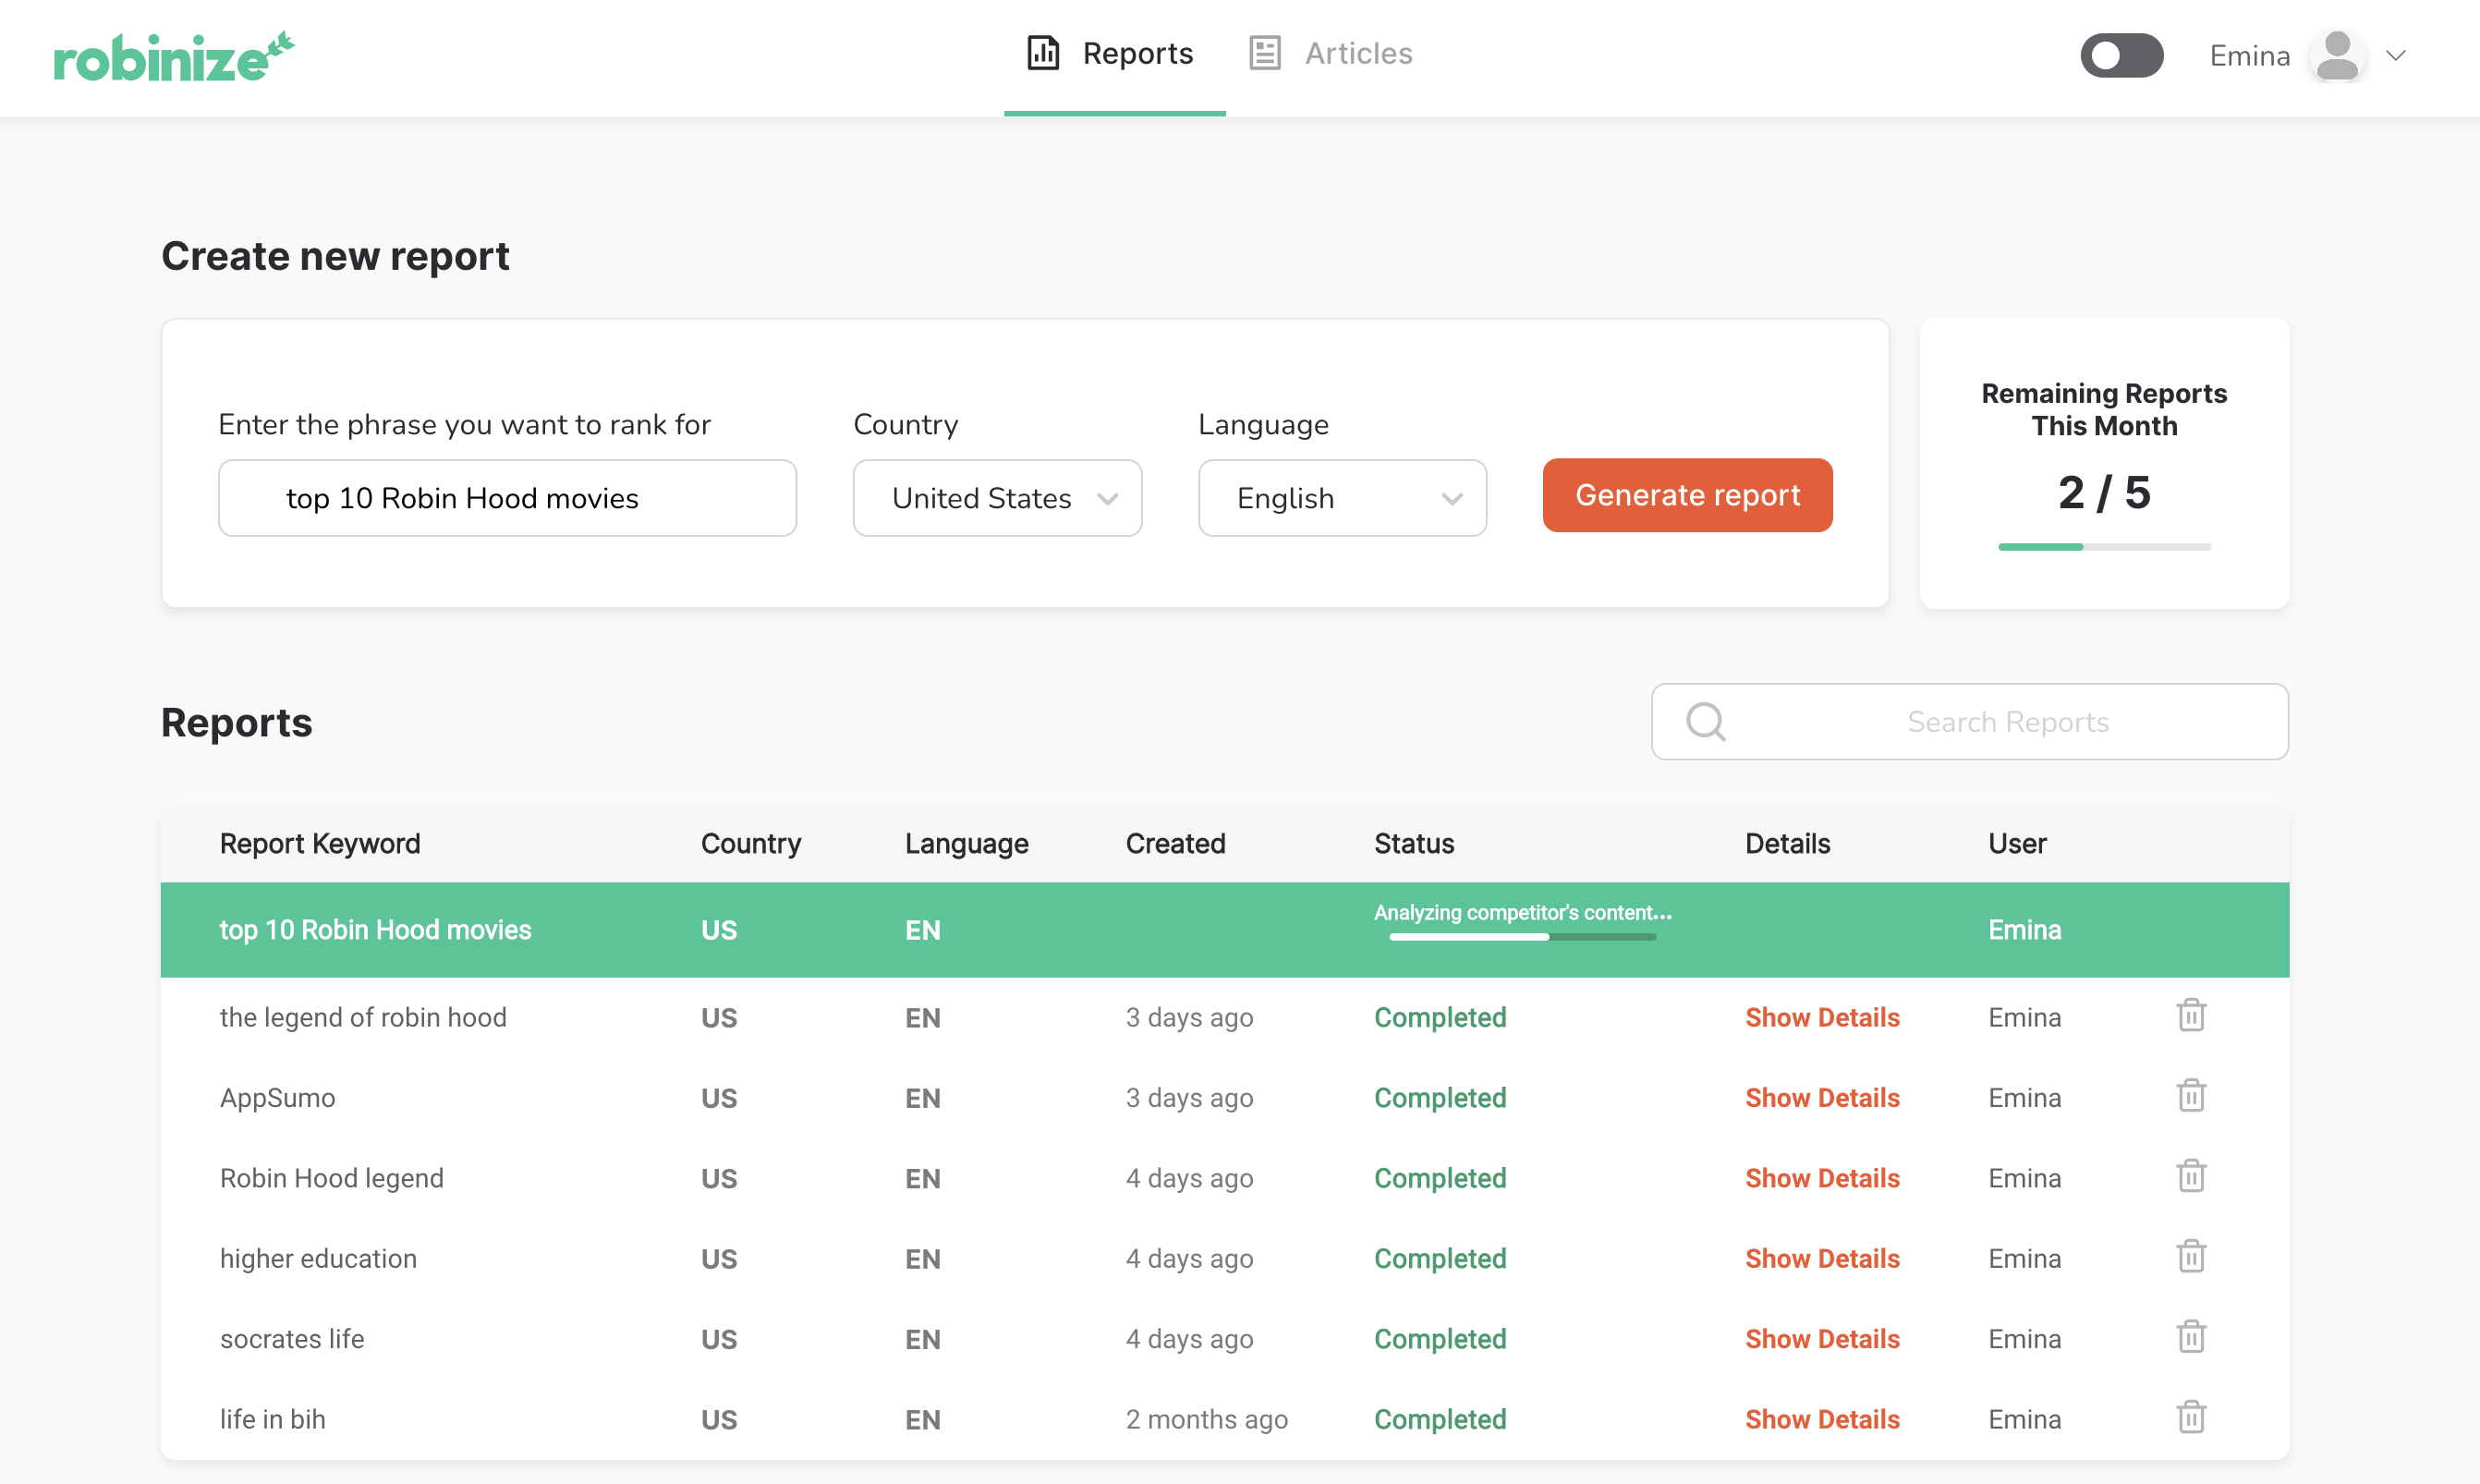Remove the 'Robin Hood legend' report
The image size is (2480, 1484).
click(x=2190, y=1176)
